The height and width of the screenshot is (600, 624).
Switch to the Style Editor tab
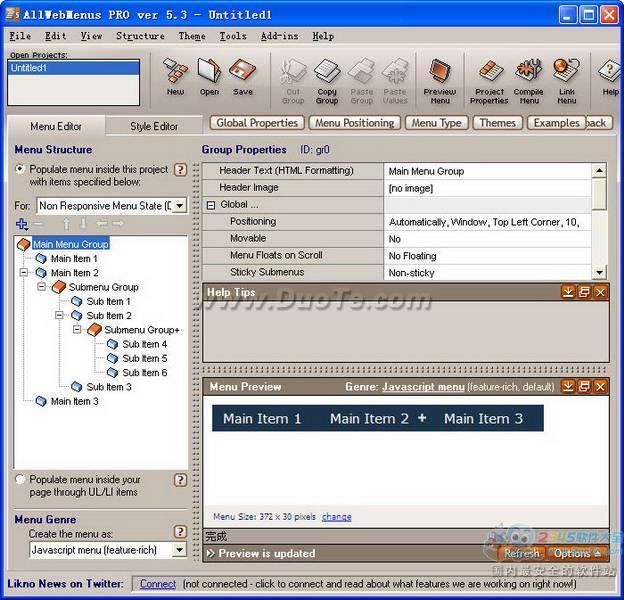(154, 126)
